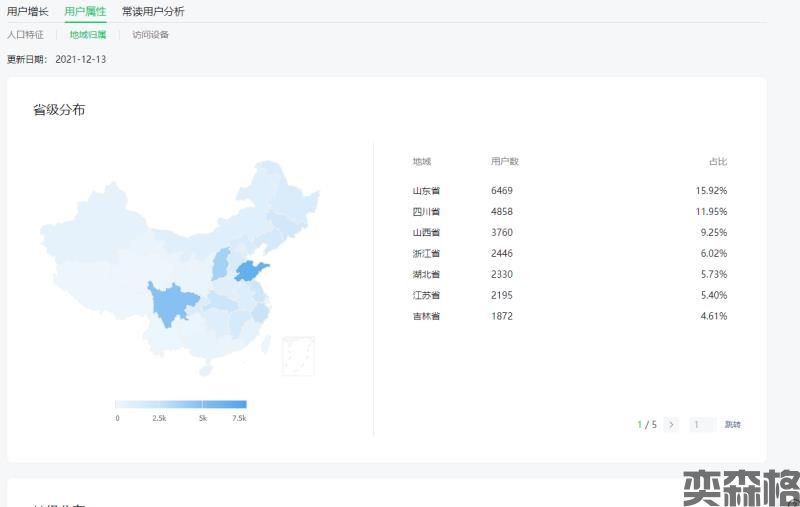The width and height of the screenshot is (800, 507).
Task: Select the 地域归属 sub-tab
Action: 88,35
